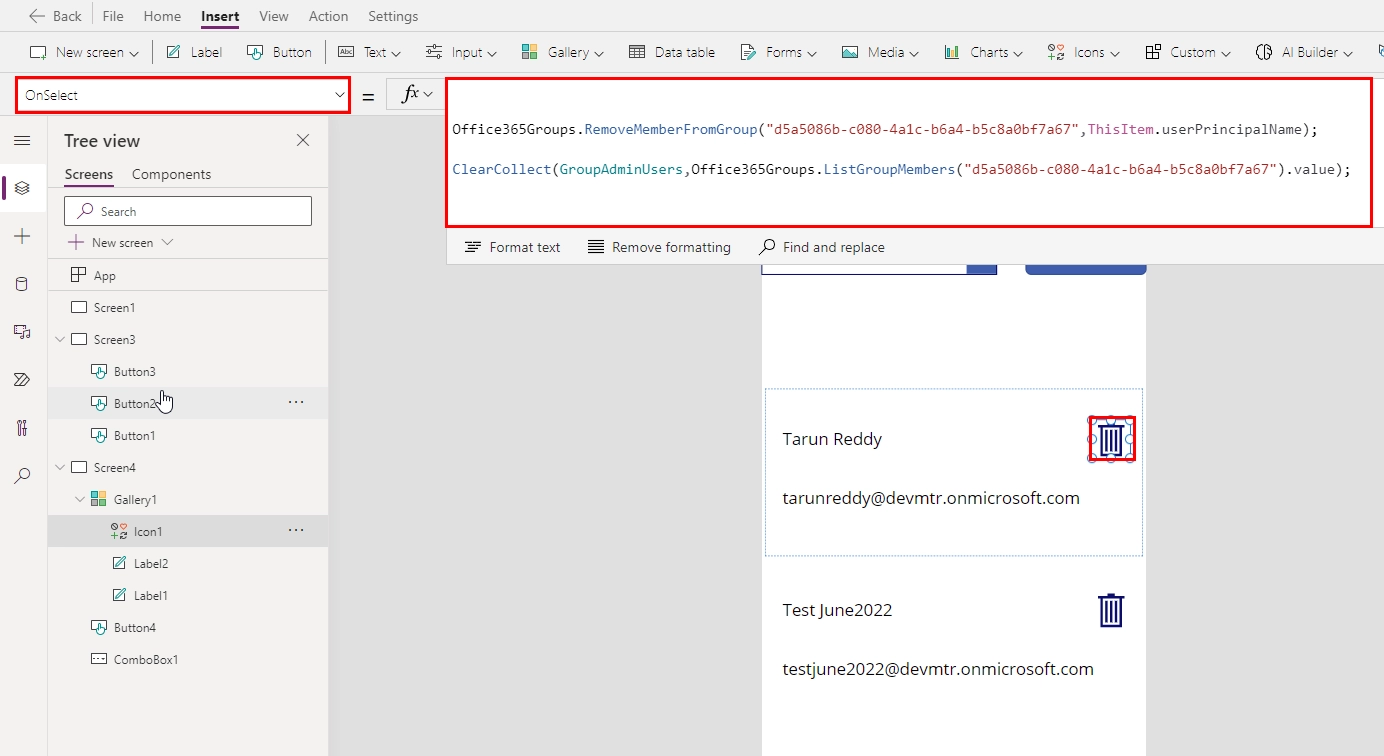Click Format text
The width and height of the screenshot is (1384, 756).
click(x=512, y=247)
